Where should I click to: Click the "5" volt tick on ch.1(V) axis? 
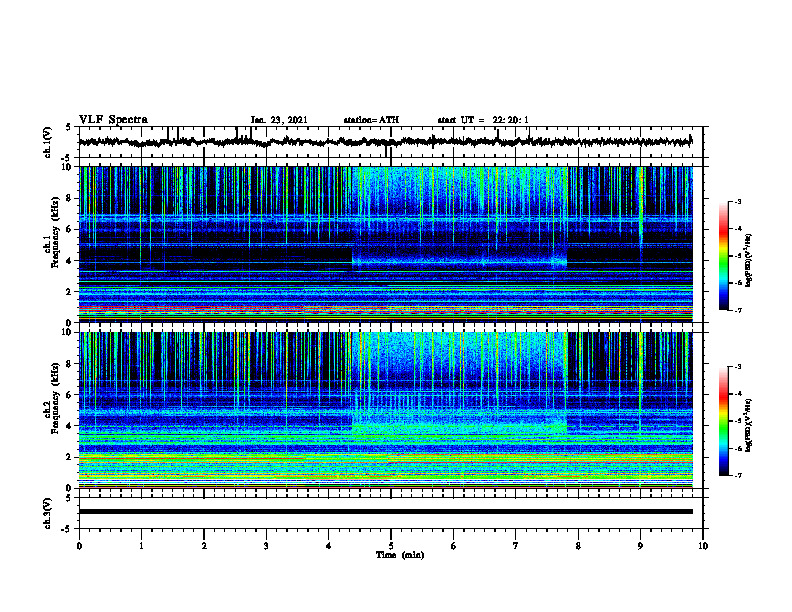pos(68,128)
